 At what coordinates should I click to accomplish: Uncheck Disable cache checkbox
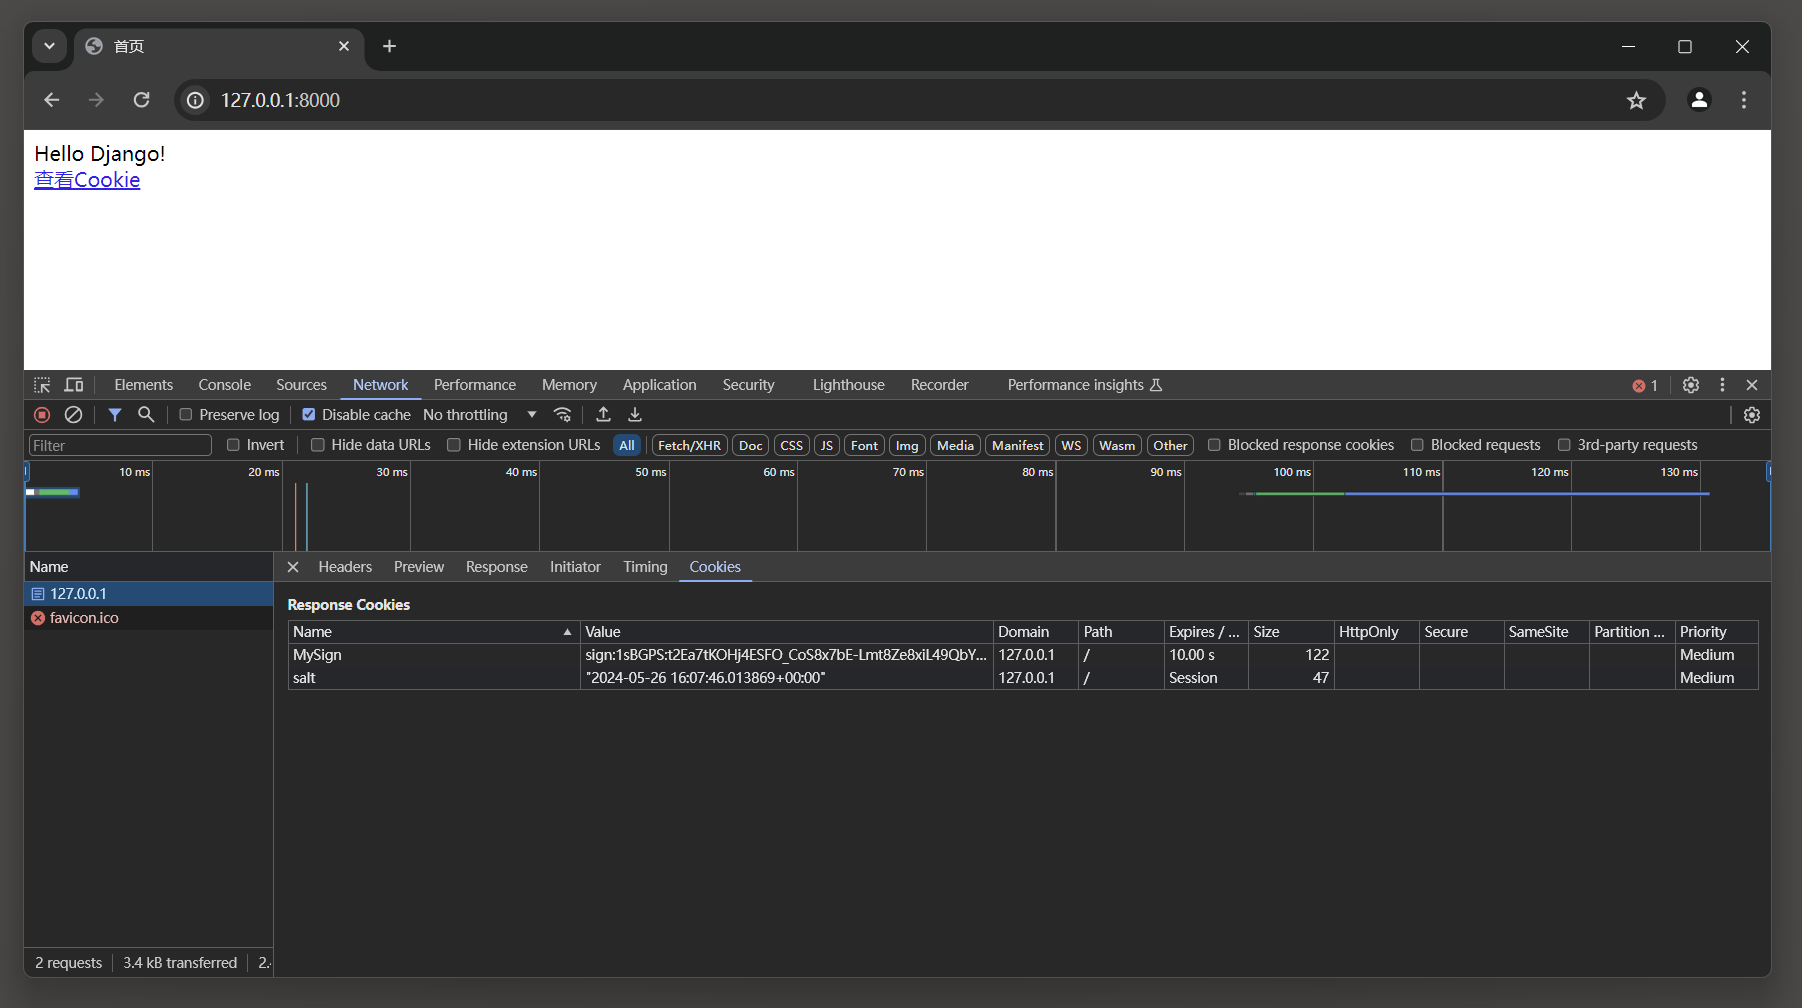click(309, 415)
